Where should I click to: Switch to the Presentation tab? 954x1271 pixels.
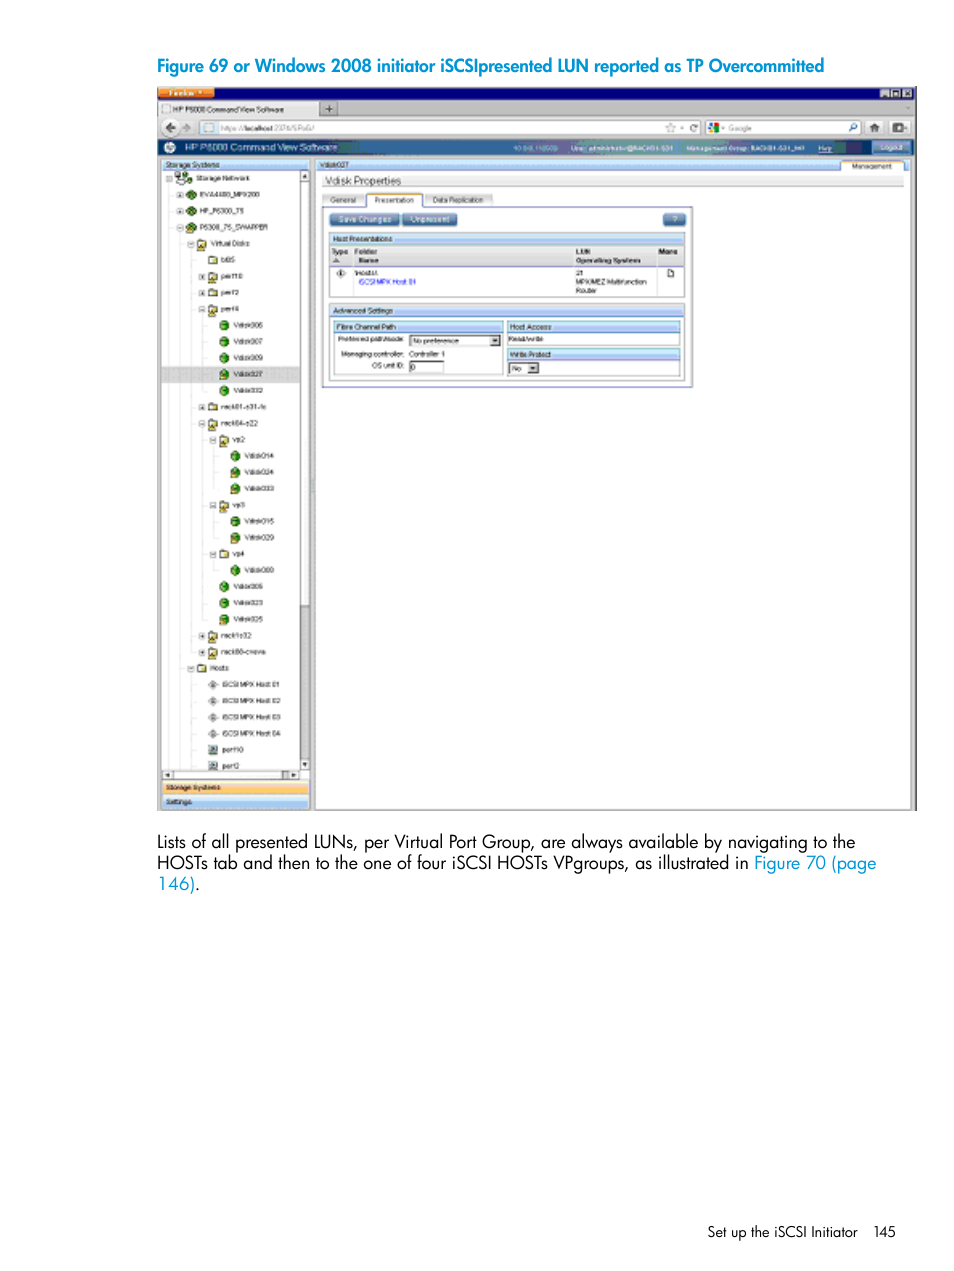[x=395, y=200]
